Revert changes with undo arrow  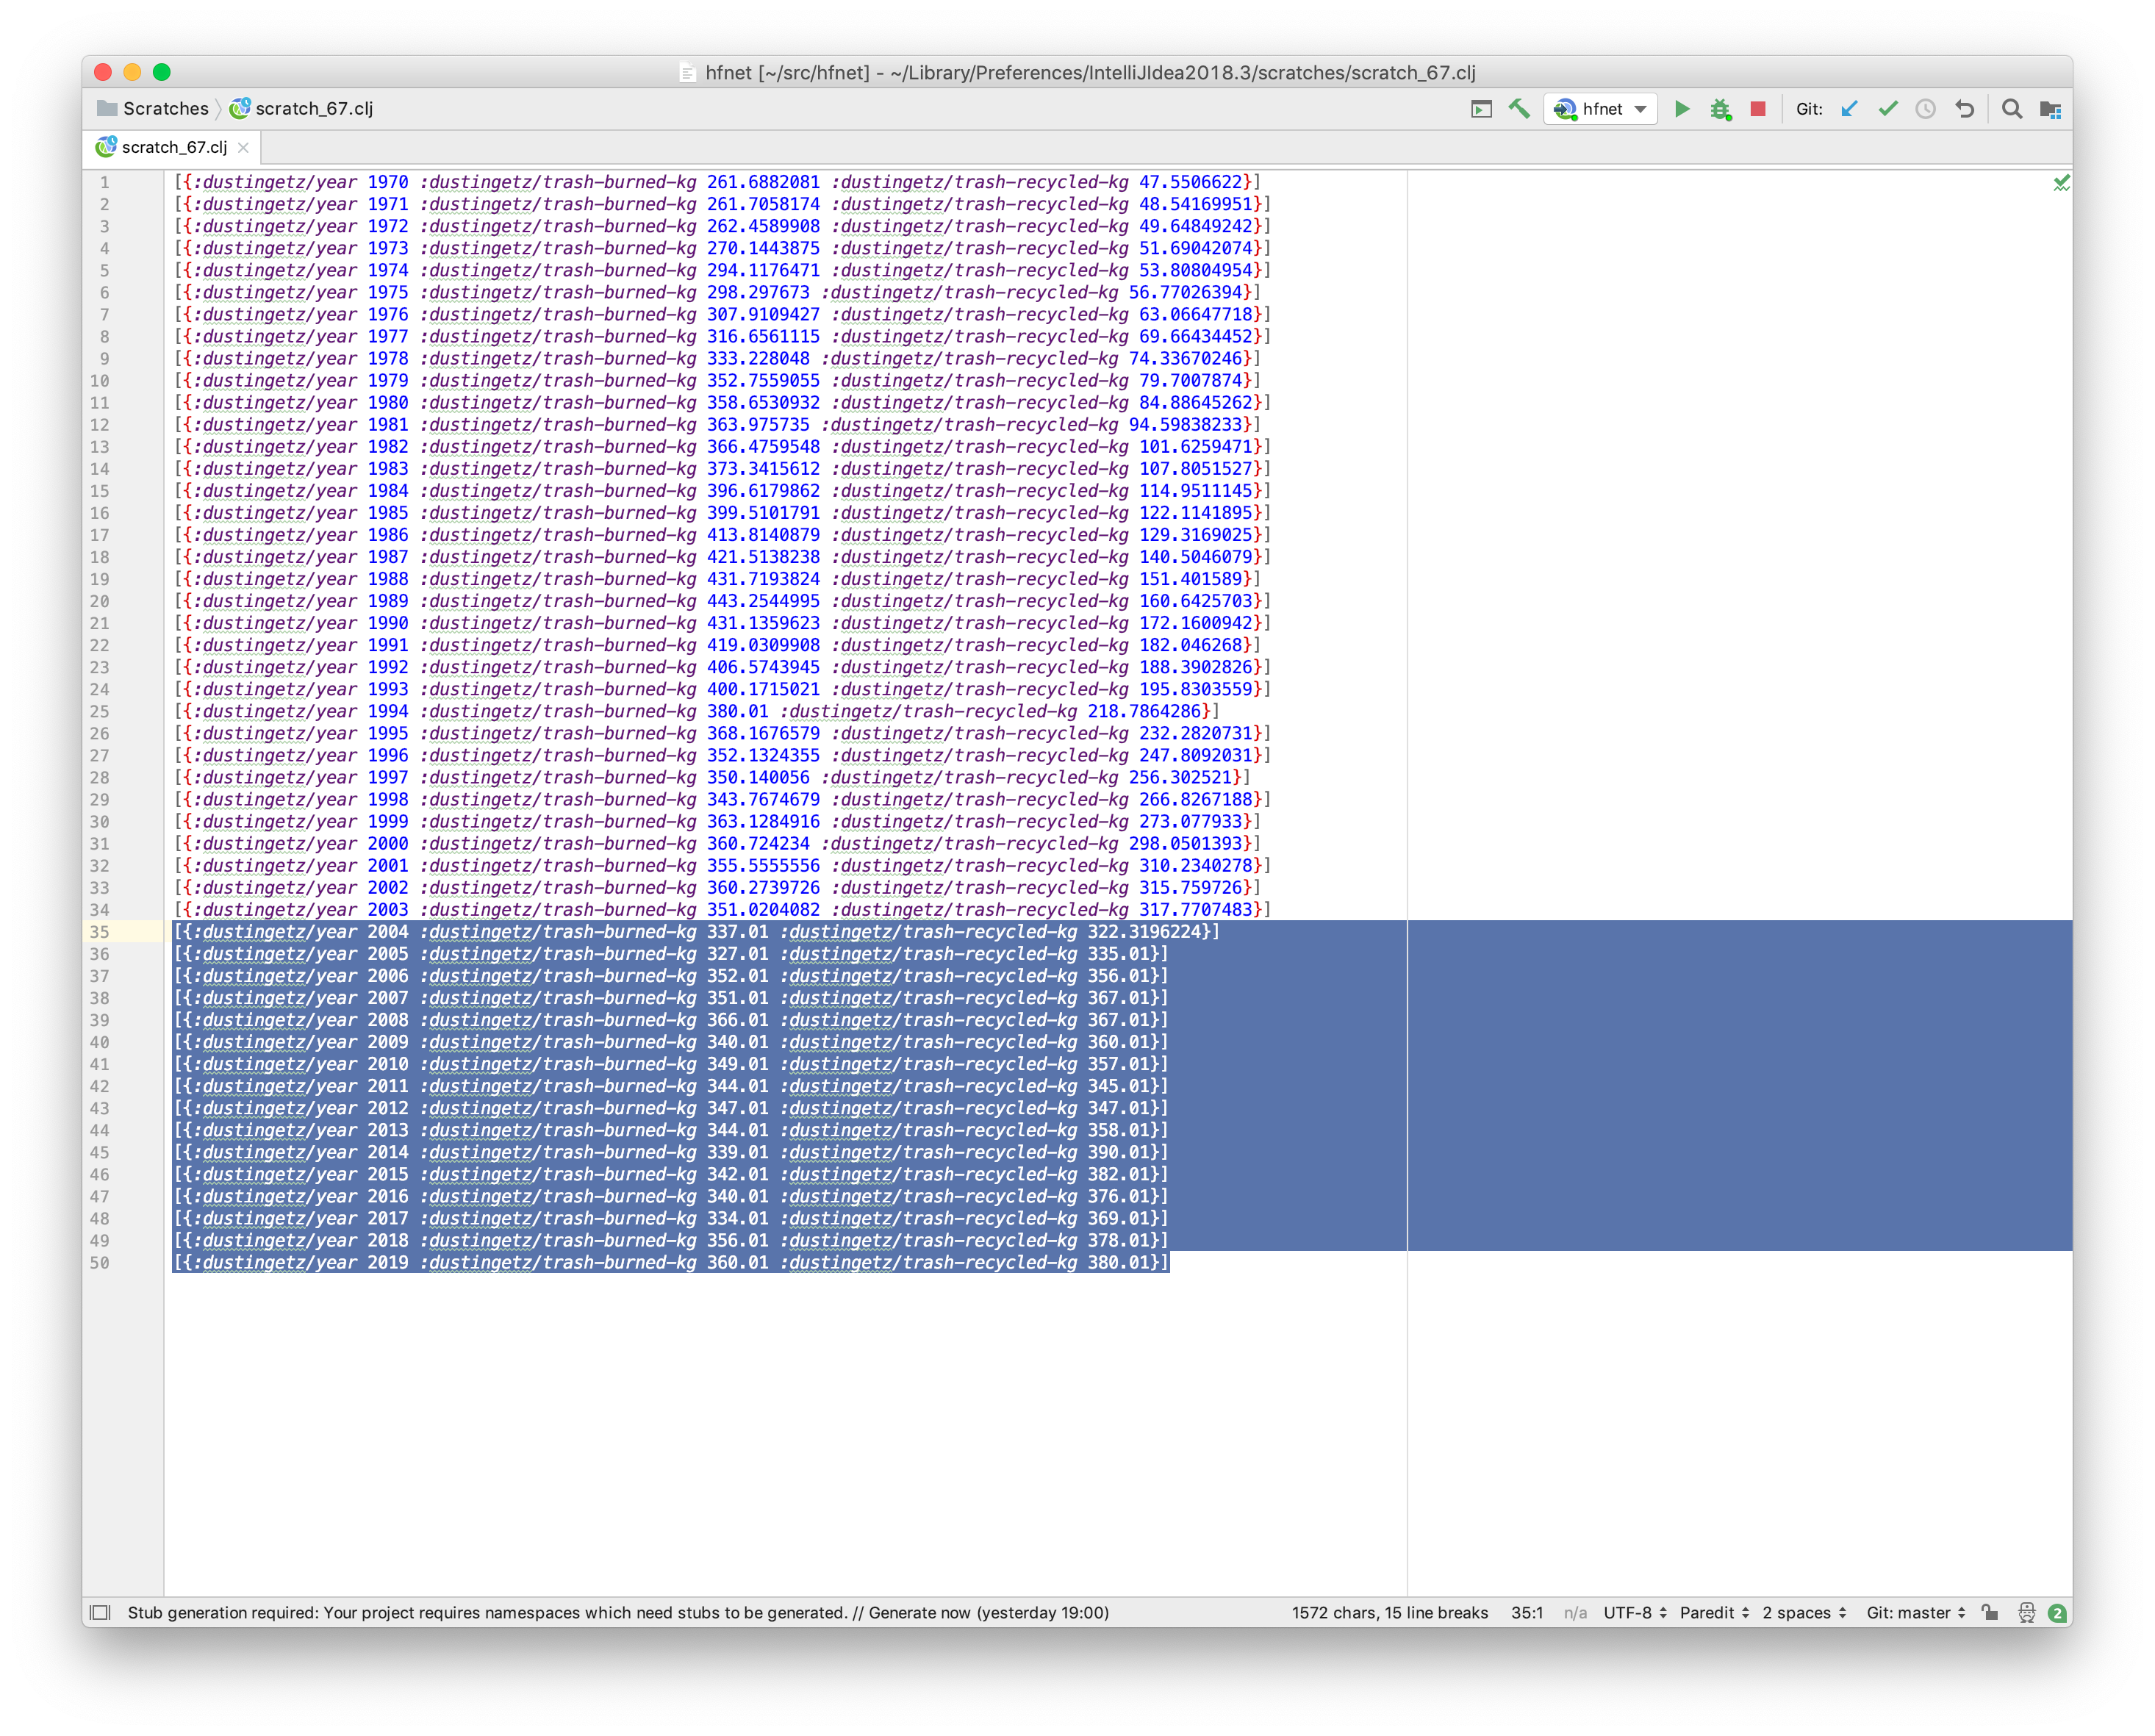(x=1964, y=109)
